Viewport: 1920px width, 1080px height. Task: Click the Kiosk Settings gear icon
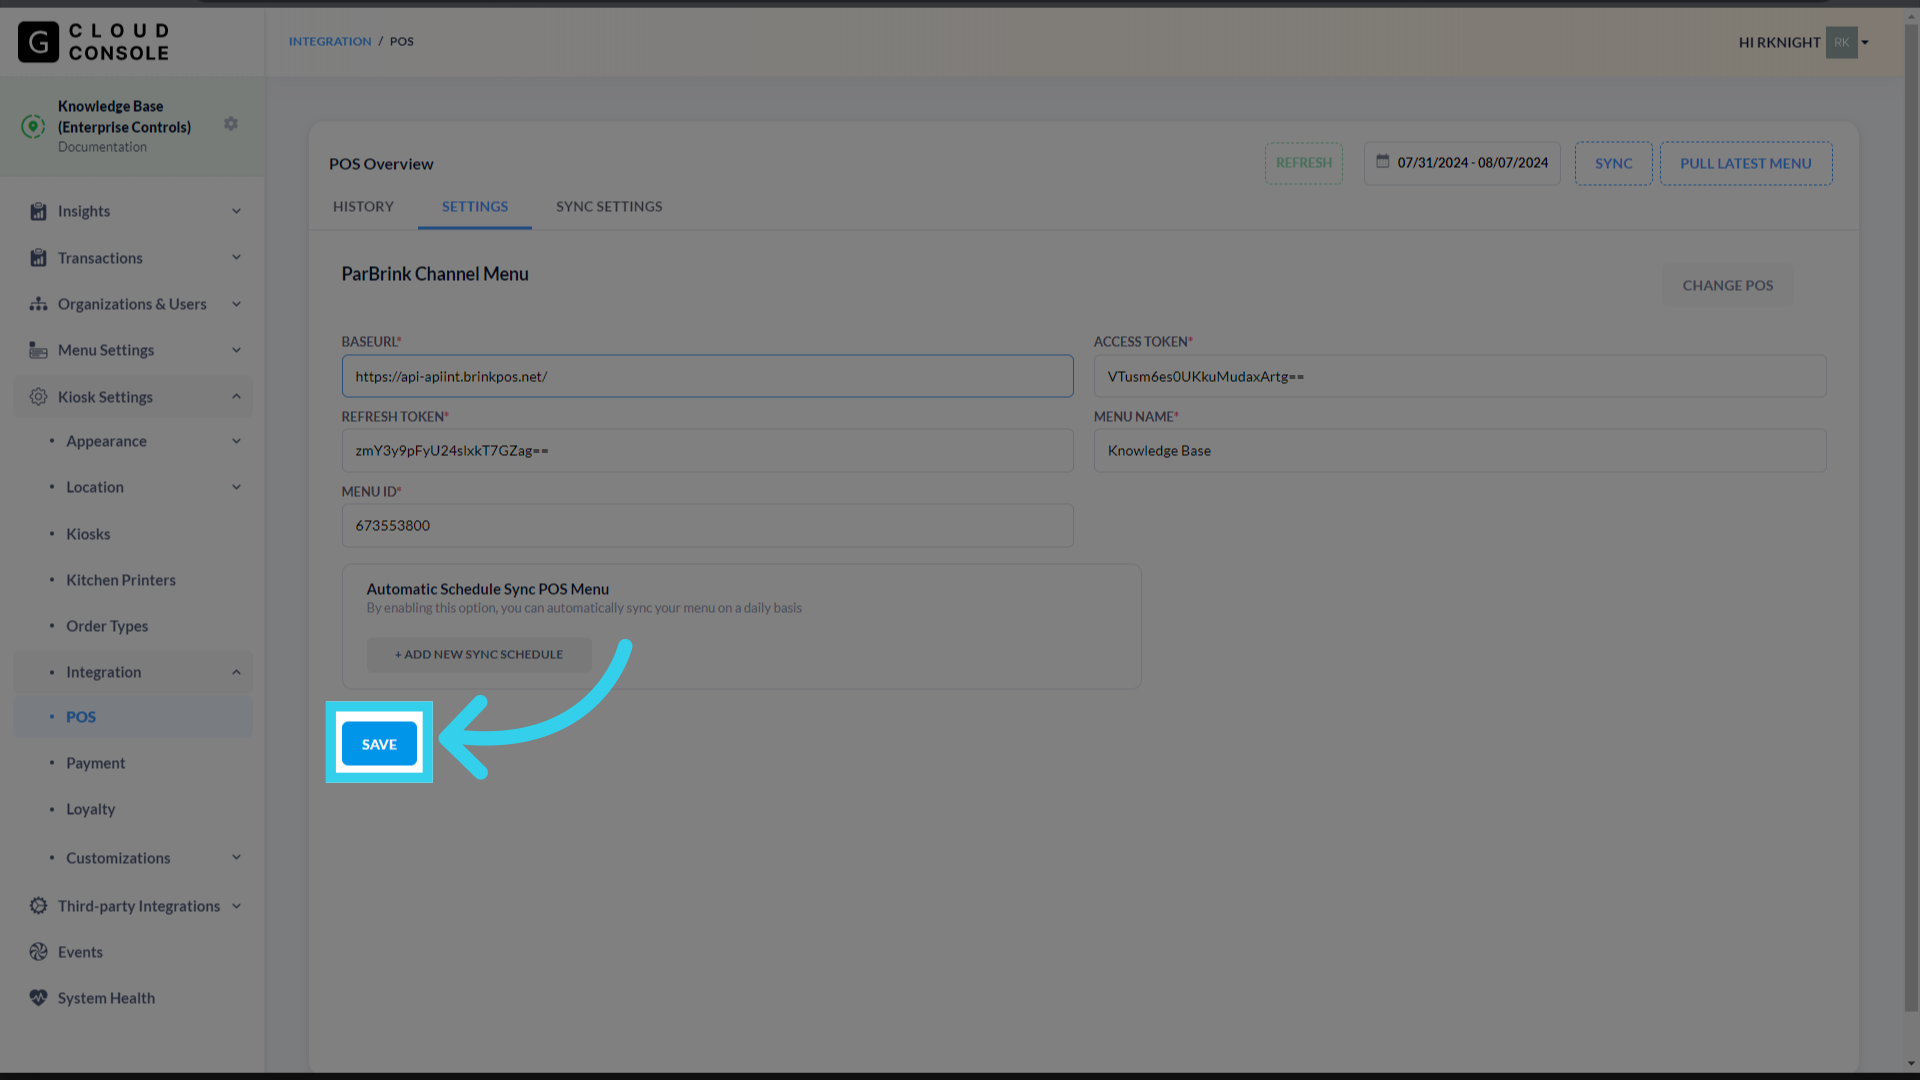click(x=38, y=397)
